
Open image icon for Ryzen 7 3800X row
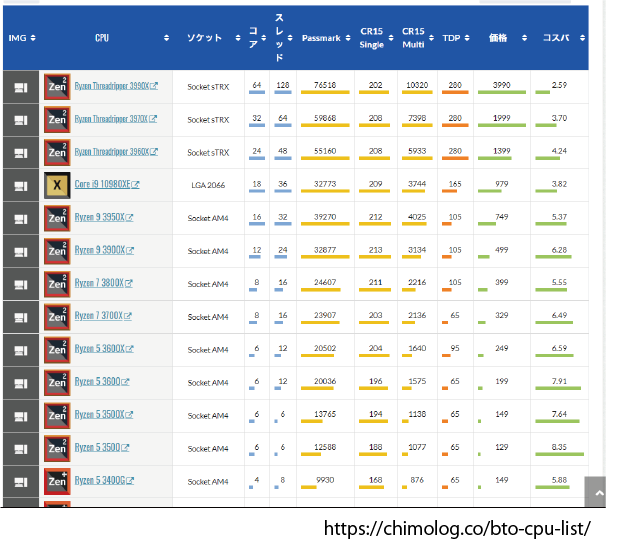[21, 285]
